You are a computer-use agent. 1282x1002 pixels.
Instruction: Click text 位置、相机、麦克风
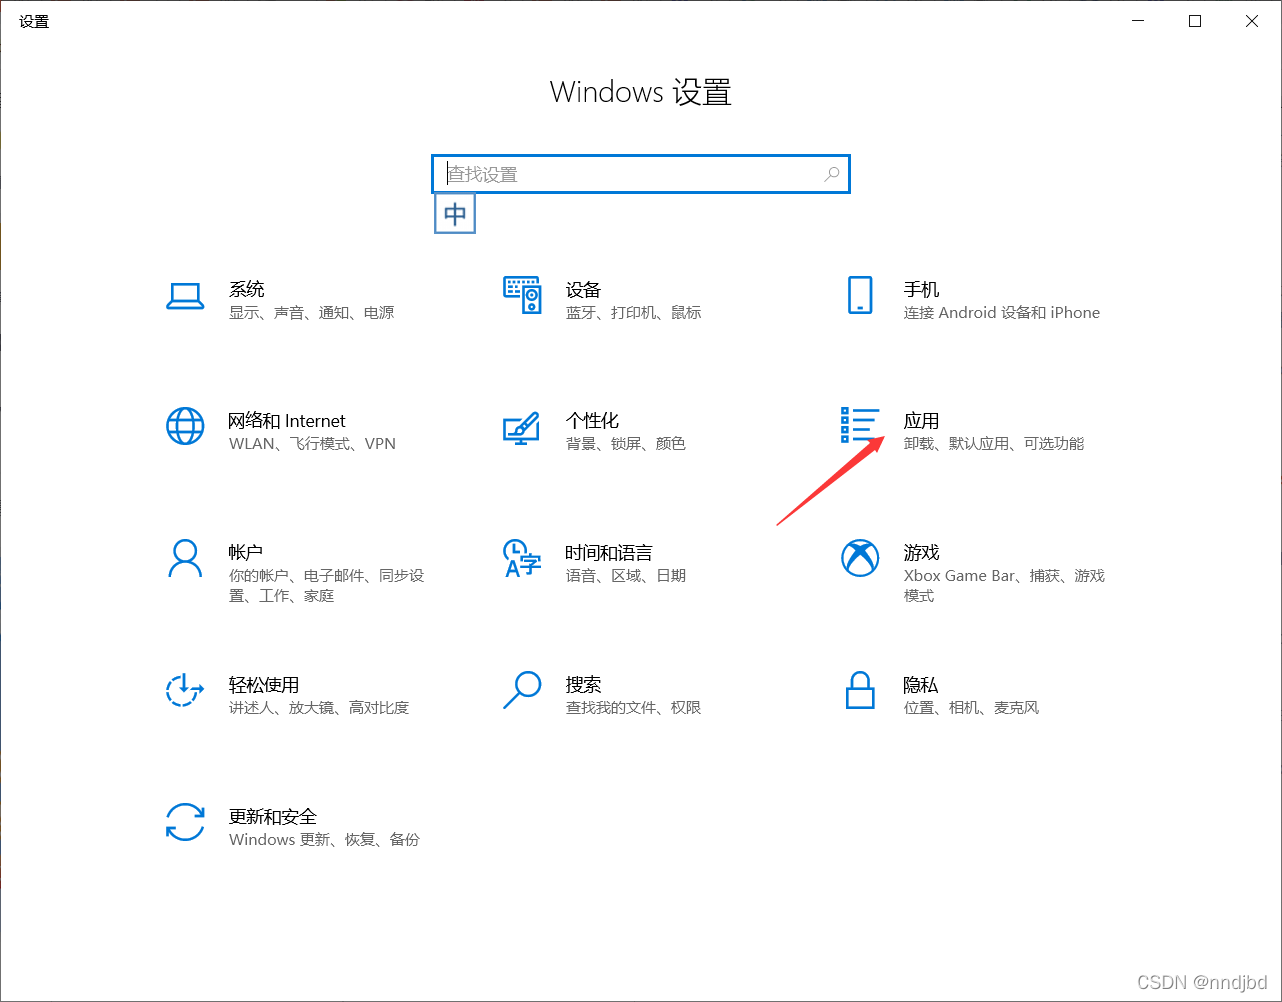pyautogui.click(x=972, y=708)
